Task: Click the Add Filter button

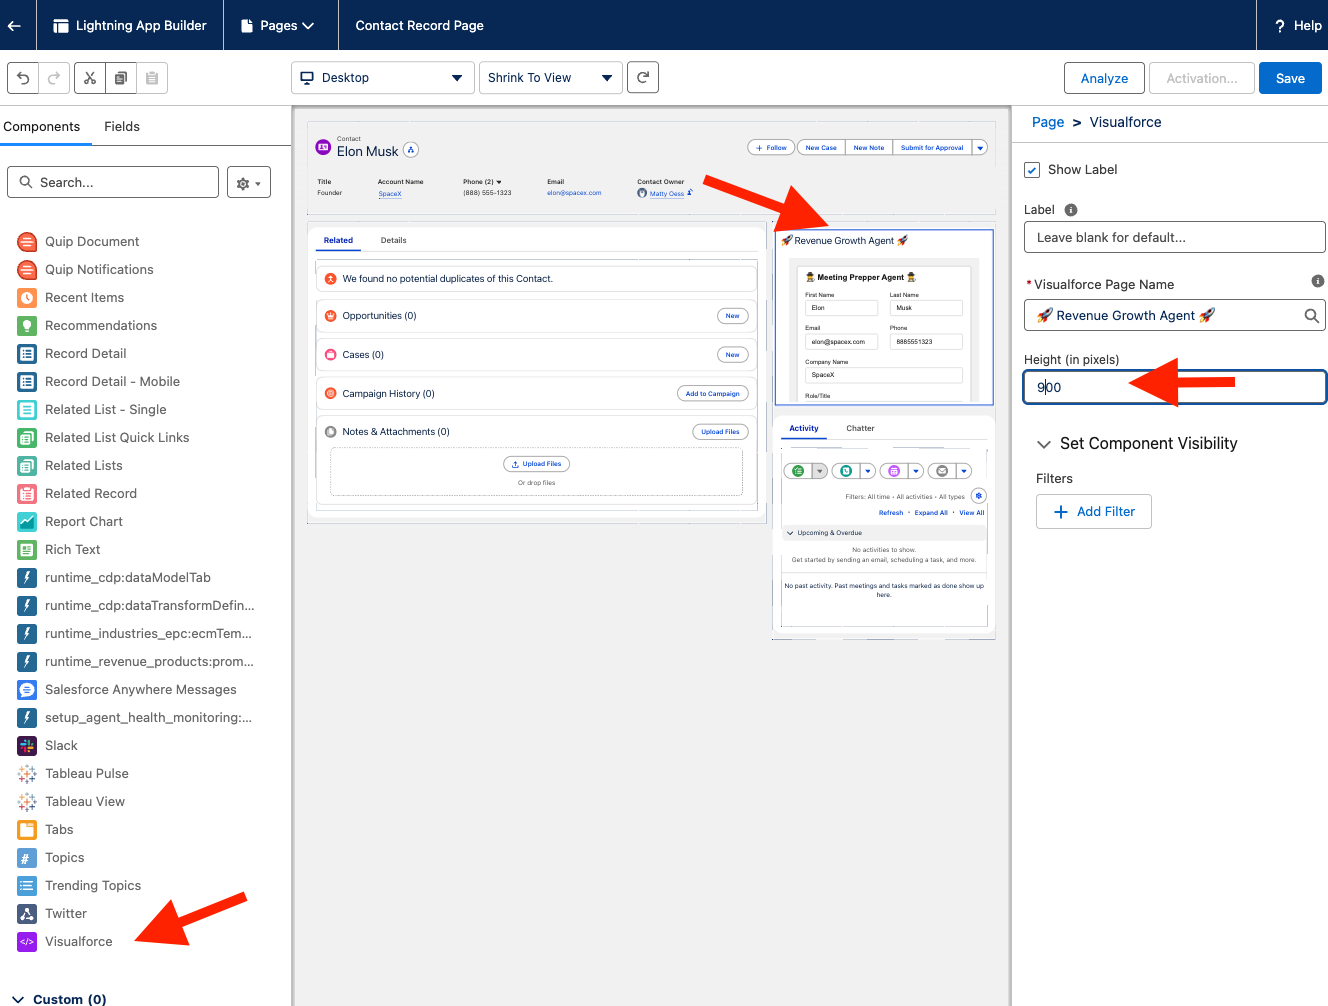Action: tap(1093, 511)
